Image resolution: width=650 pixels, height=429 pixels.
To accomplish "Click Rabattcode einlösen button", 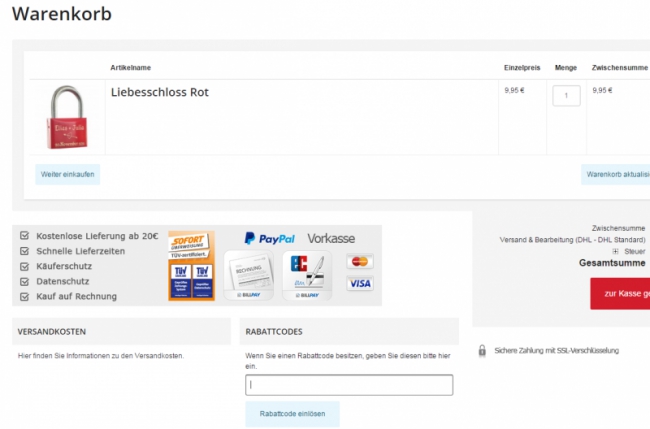I will 292,414.
